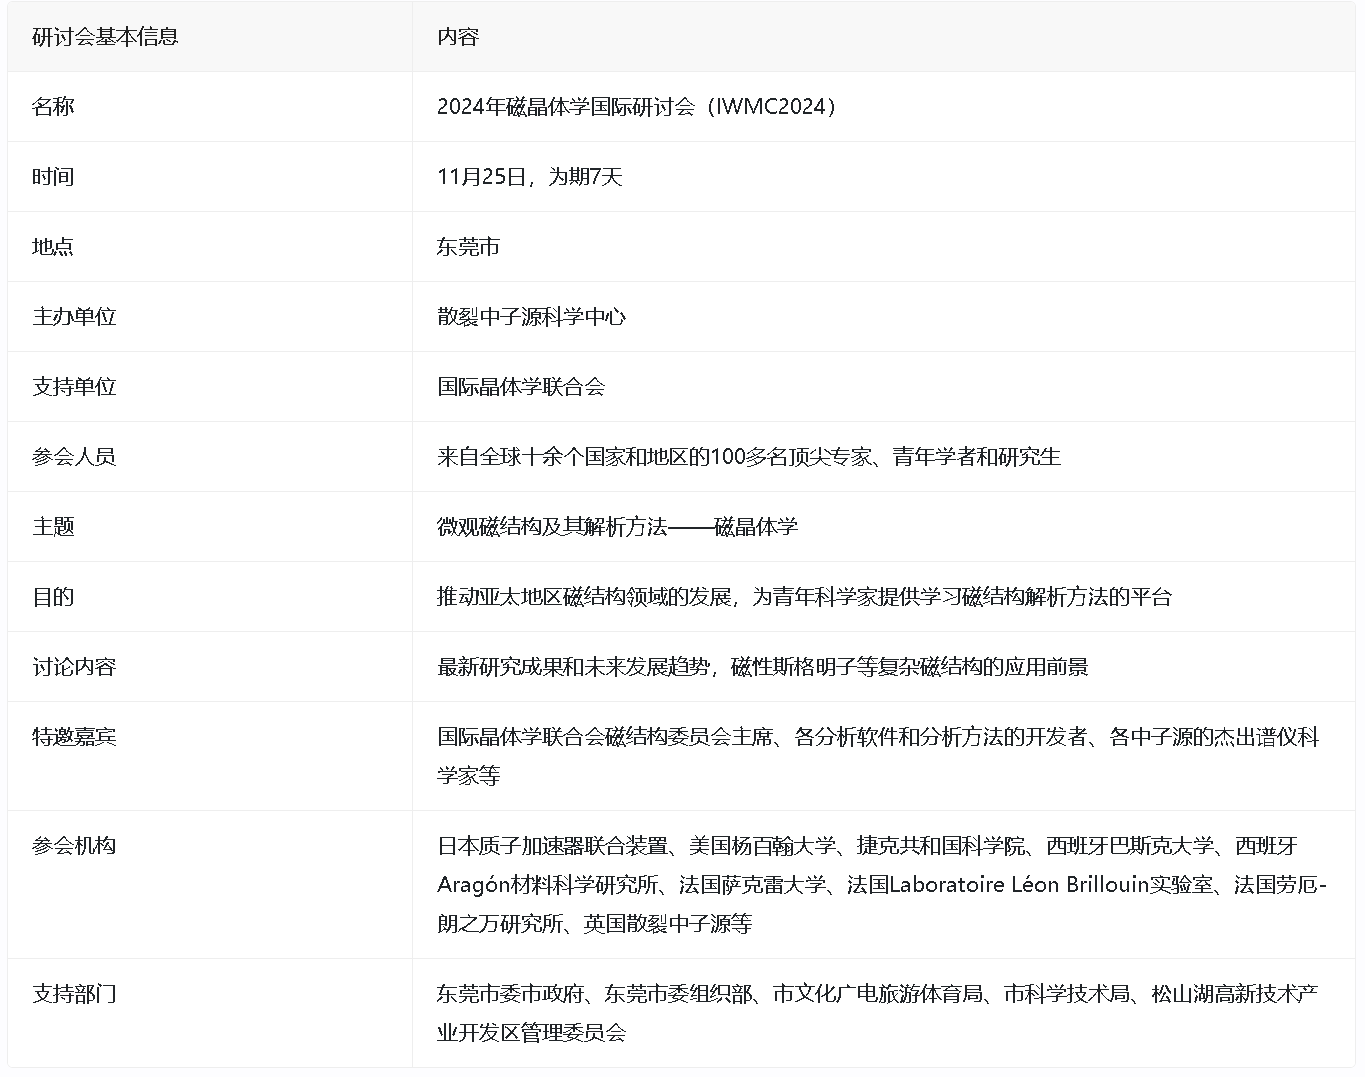
Task: Select the '讨论内容' row label
Action: pyautogui.click(x=74, y=667)
